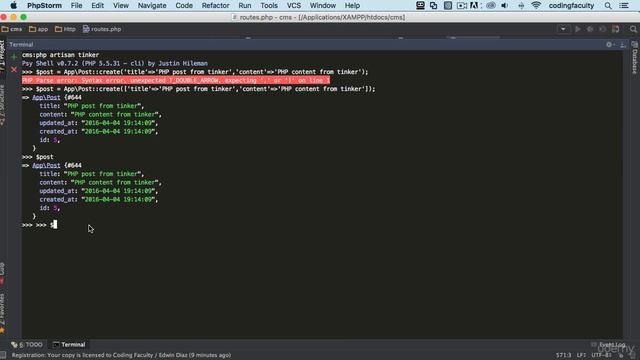Click the '>>> $post' prompt line
Screen dimensions: 640x360
pyautogui.click(x=38, y=157)
